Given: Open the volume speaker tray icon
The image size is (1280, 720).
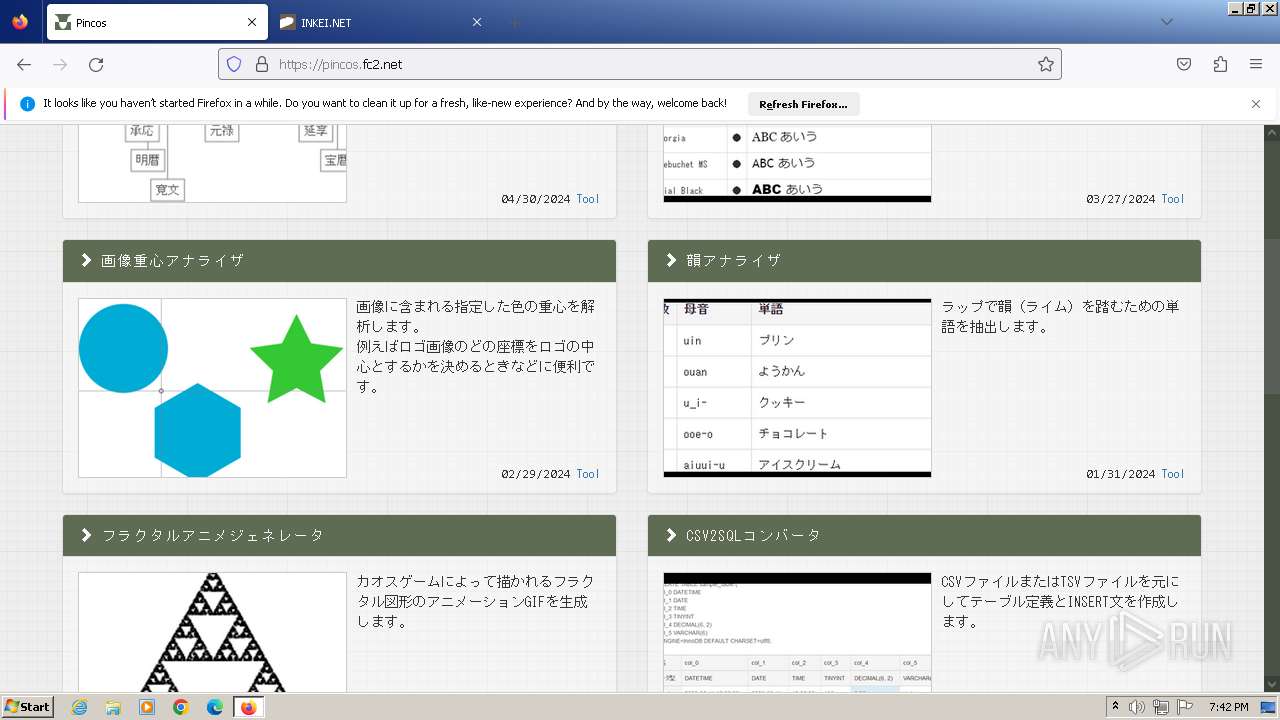Looking at the screenshot, I should pos(1137,707).
